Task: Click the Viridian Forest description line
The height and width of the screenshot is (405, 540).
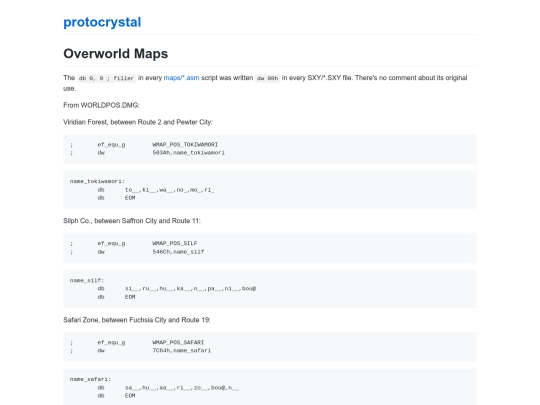Action: pyautogui.click(x=138, y=122)
